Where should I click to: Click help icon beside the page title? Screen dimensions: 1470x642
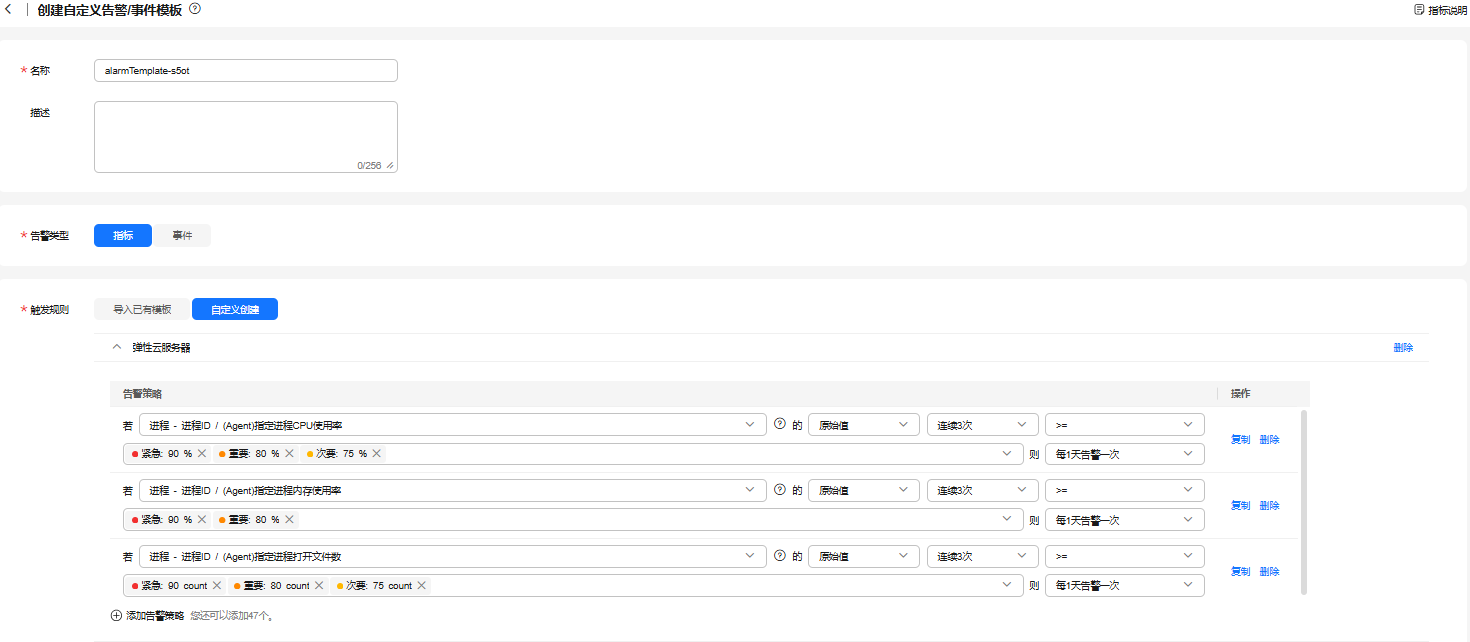195,9
